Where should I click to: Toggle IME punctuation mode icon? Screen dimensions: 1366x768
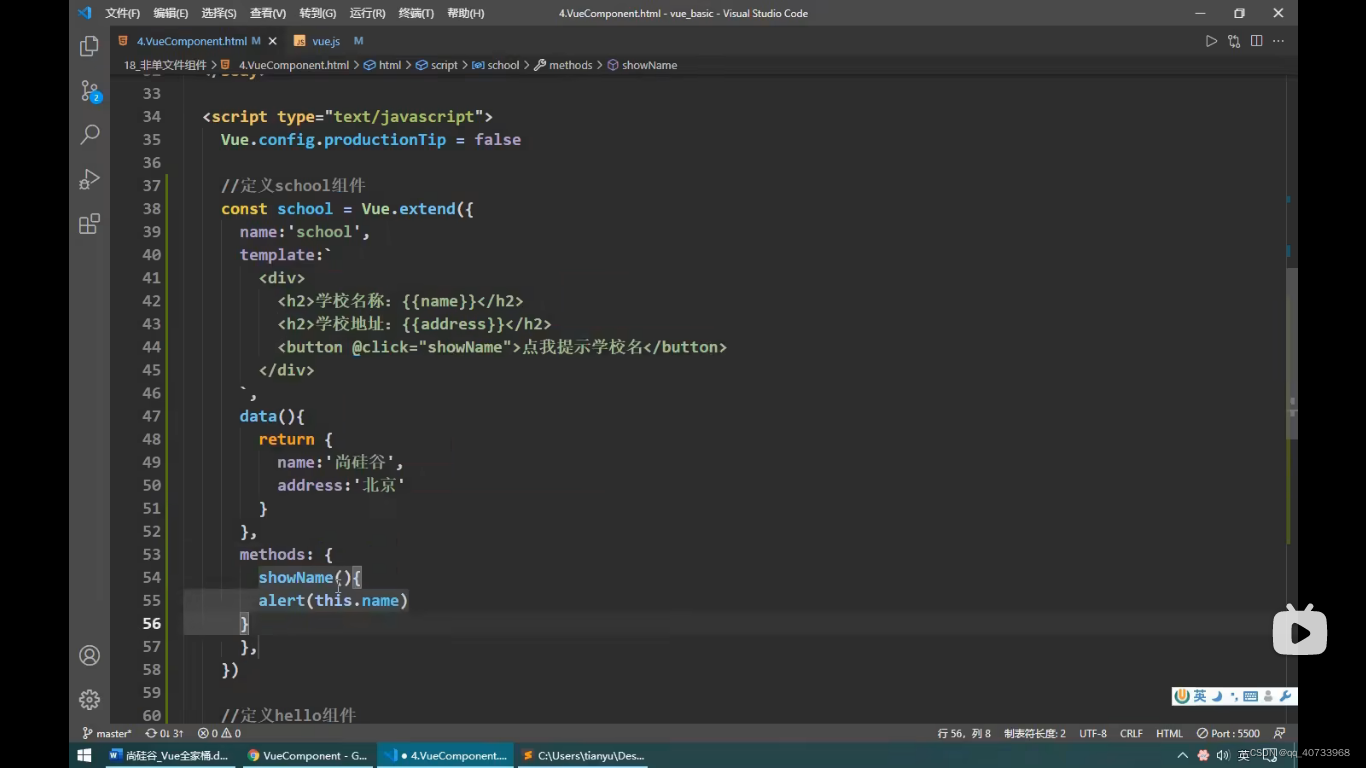(x=1234, y=696)
